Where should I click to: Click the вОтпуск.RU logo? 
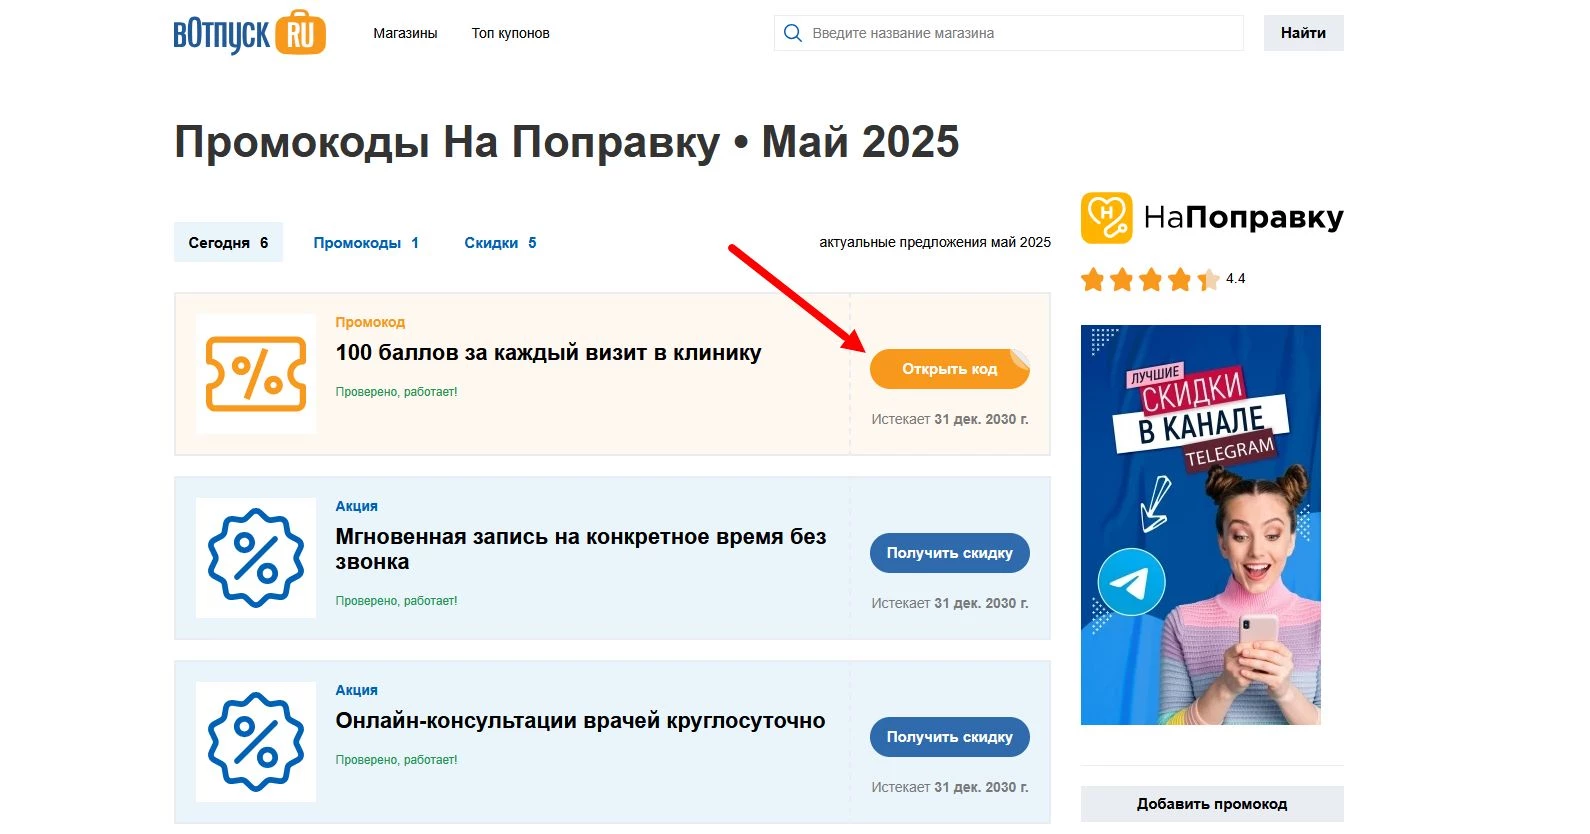pyautogui.click(x=249, y=32)
